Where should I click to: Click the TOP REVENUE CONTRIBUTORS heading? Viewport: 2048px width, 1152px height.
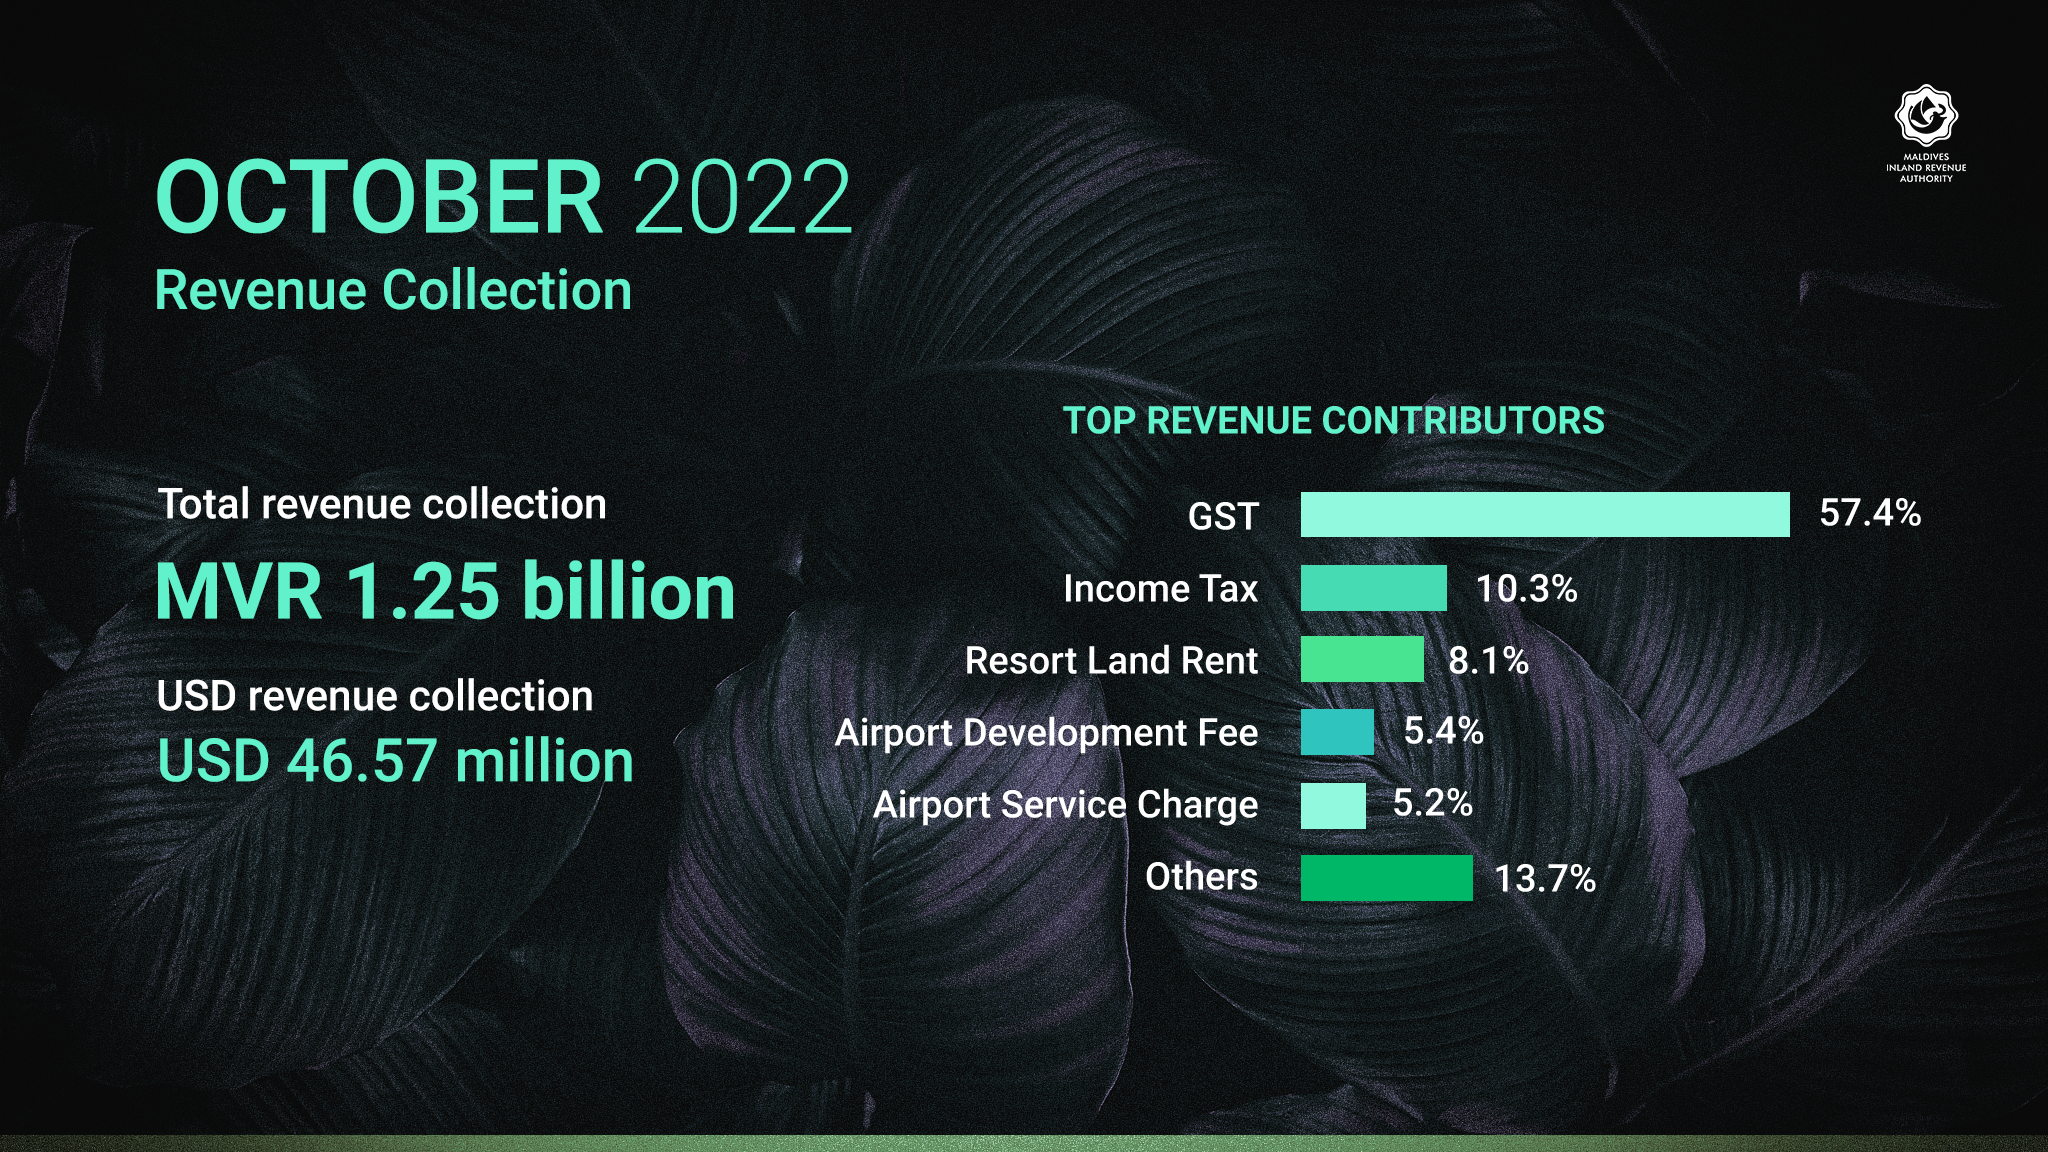coord(1333,421)
